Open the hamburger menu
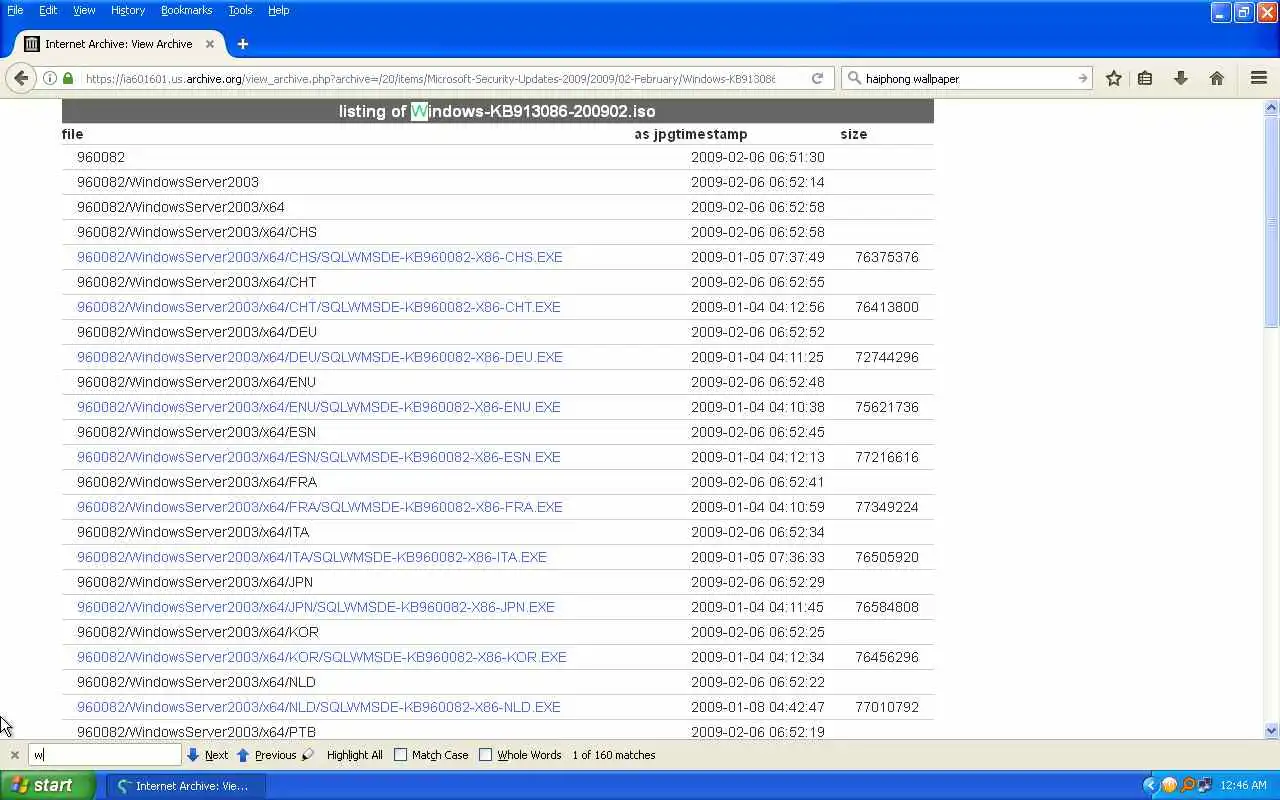The image size is (1280, 800). [1259, 78]
